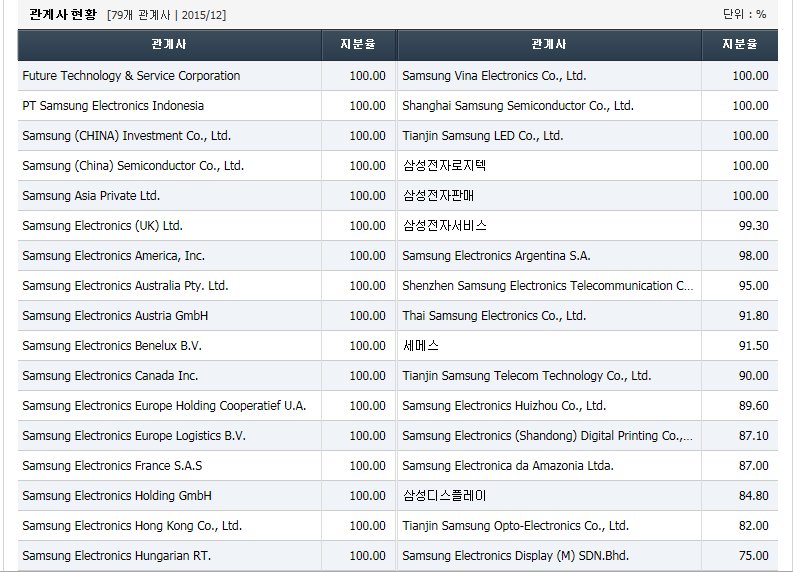This screenshot has width=793, height=572.
Task: Click the 99.30 ownership value
Action: click(x=754, y=226)
